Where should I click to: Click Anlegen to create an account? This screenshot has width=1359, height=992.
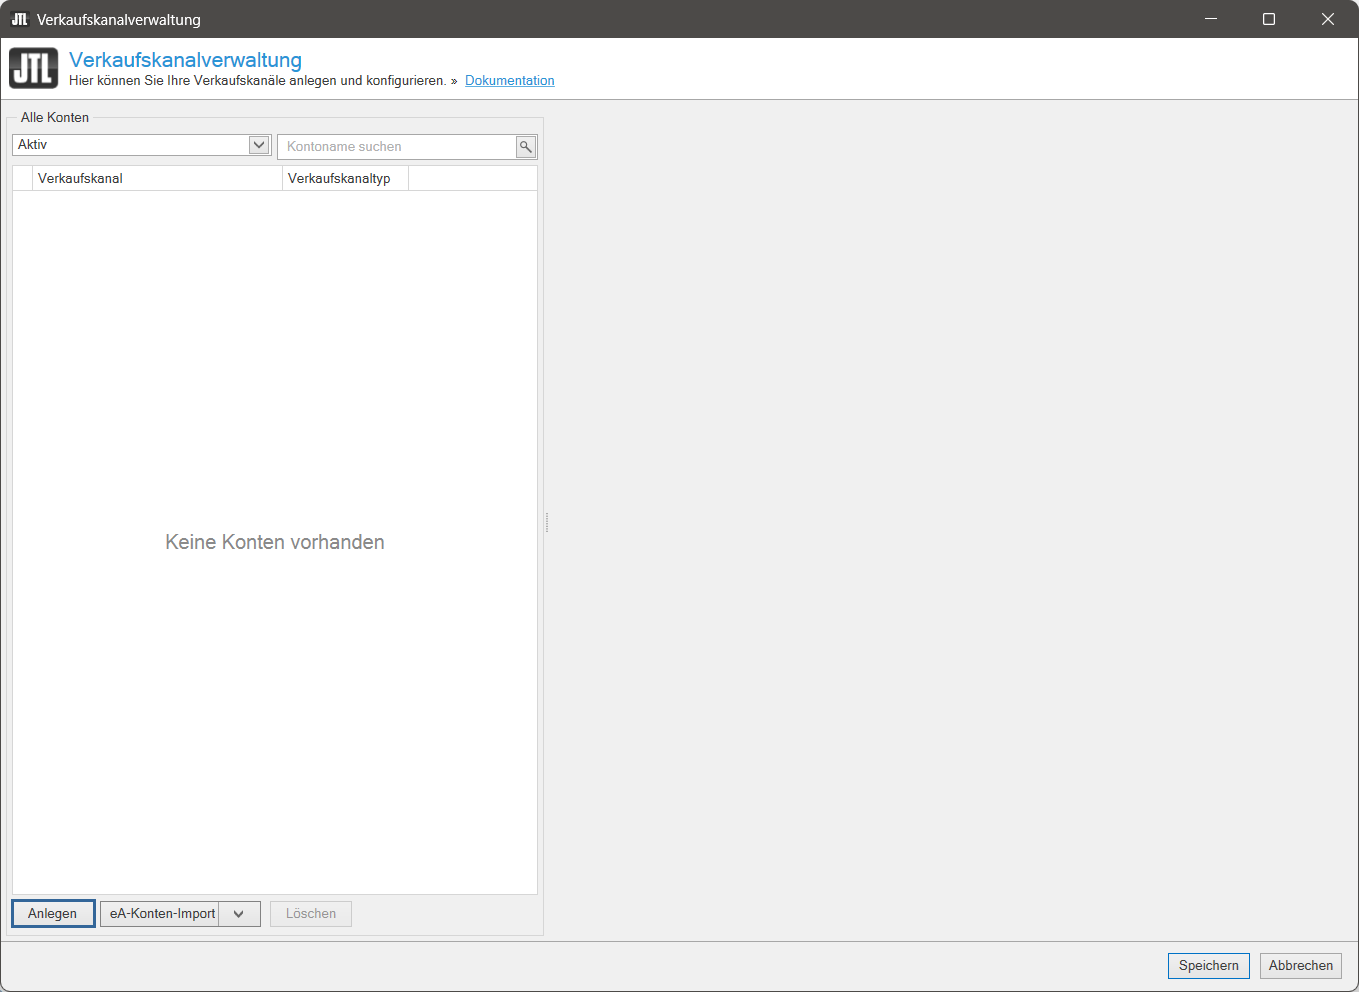pos(53,914)
